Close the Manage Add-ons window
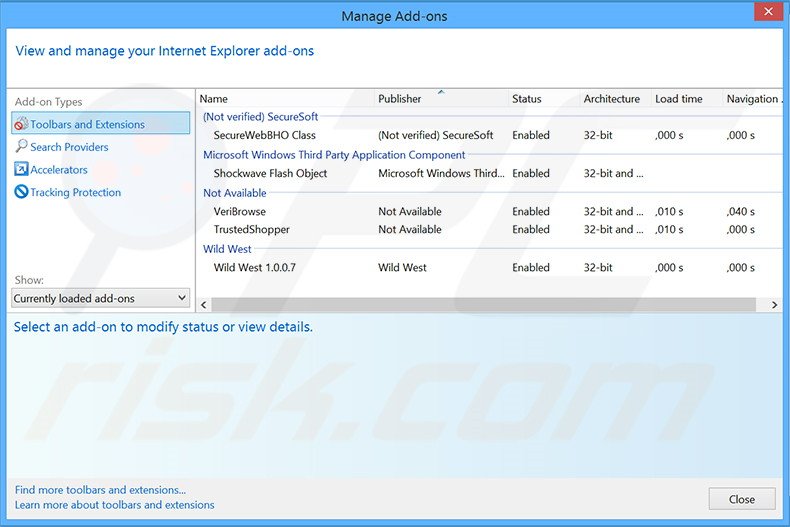Screen dimensions: 790x527 click(768, 11)
